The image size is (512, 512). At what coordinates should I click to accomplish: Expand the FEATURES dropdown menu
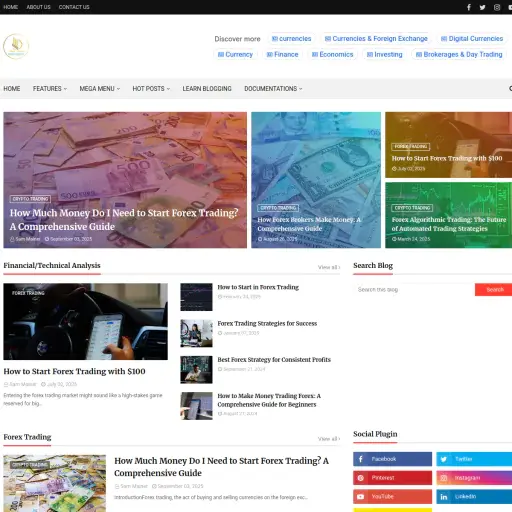50,89
